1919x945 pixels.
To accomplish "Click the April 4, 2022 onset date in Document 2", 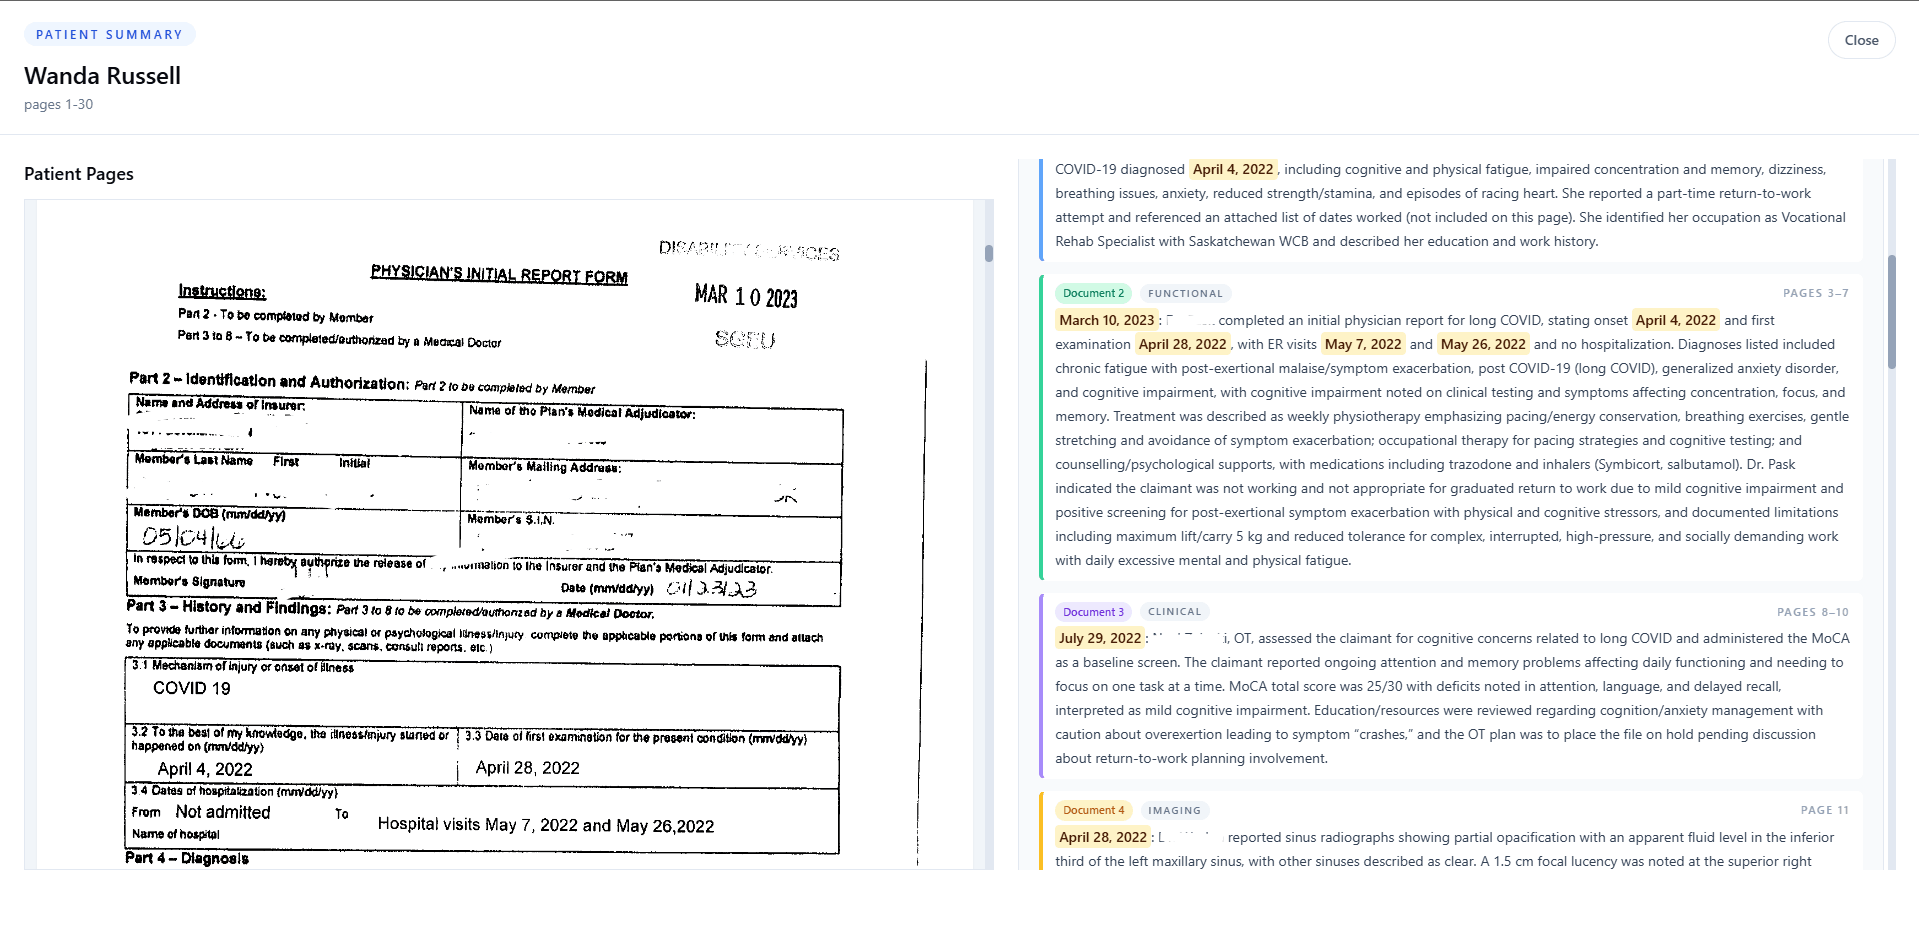I will coord(1675,320).
